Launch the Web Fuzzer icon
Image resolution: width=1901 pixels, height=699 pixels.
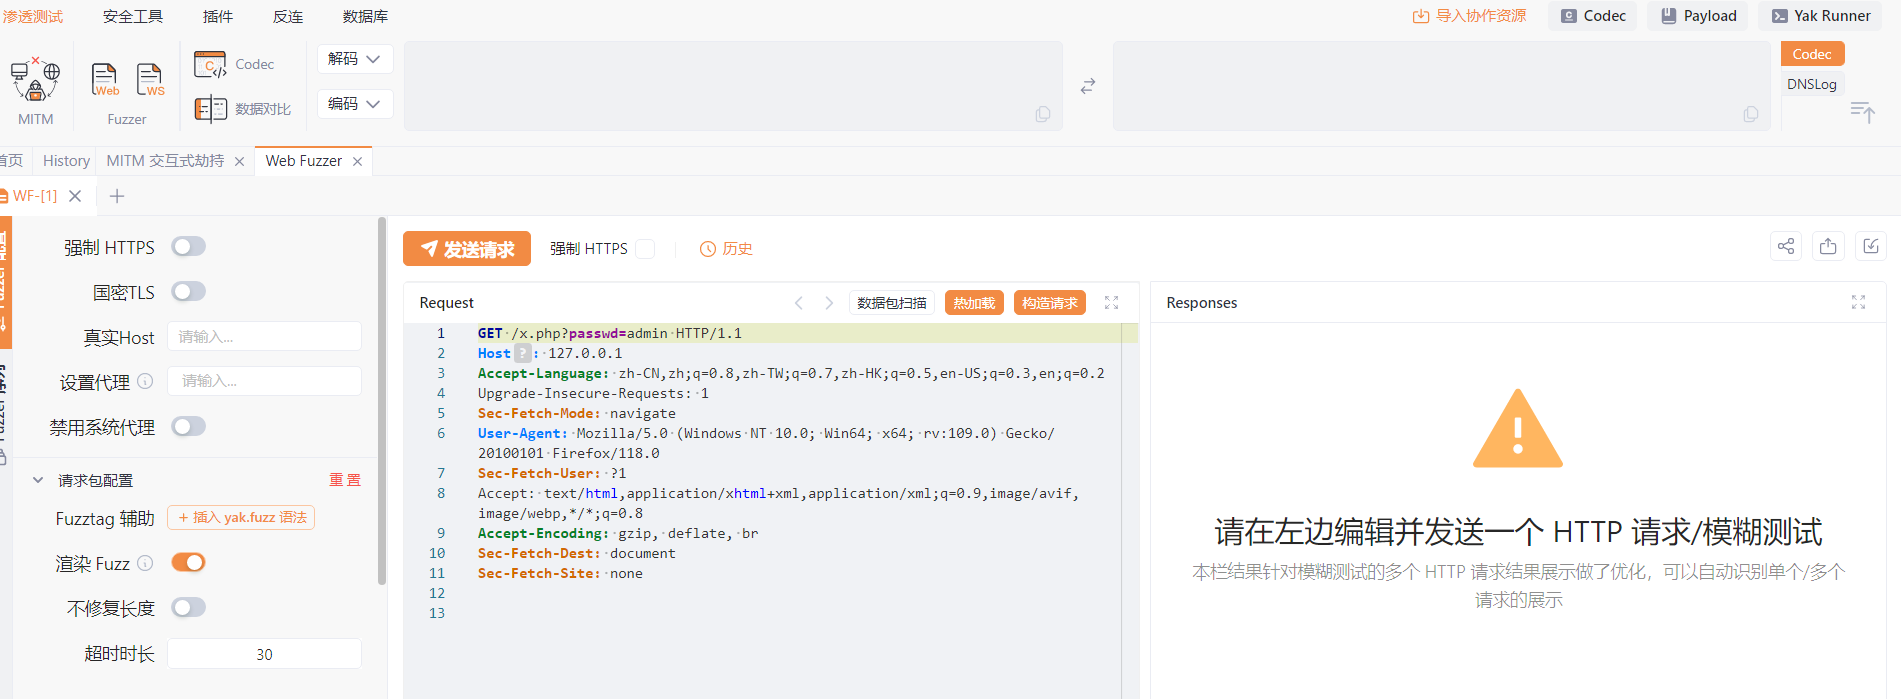coord(105,80)
